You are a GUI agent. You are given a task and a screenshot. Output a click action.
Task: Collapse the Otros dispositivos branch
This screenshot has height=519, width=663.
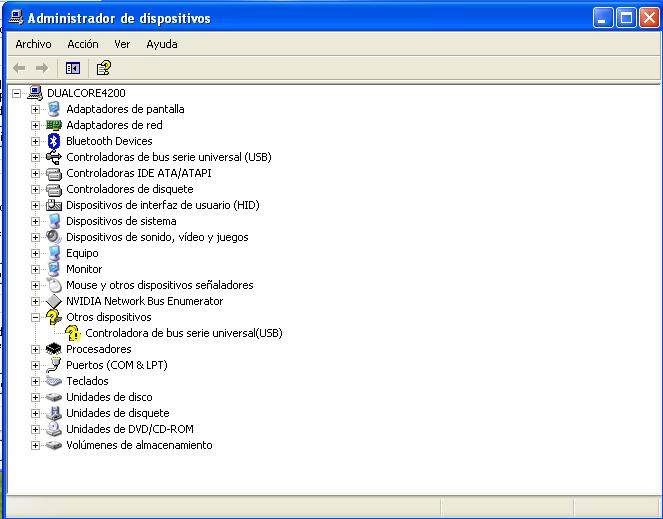(x=36, y=317)
